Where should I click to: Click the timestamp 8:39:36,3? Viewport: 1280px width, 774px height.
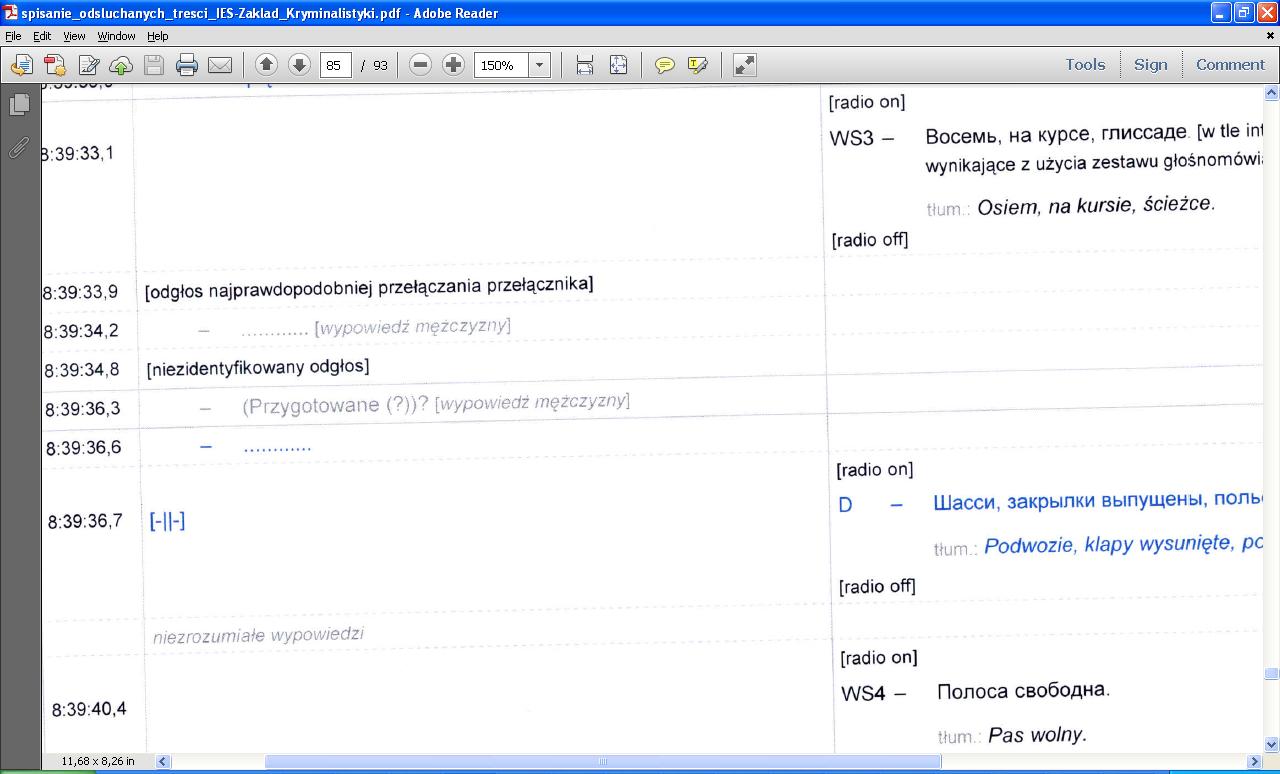pos(82,409)
